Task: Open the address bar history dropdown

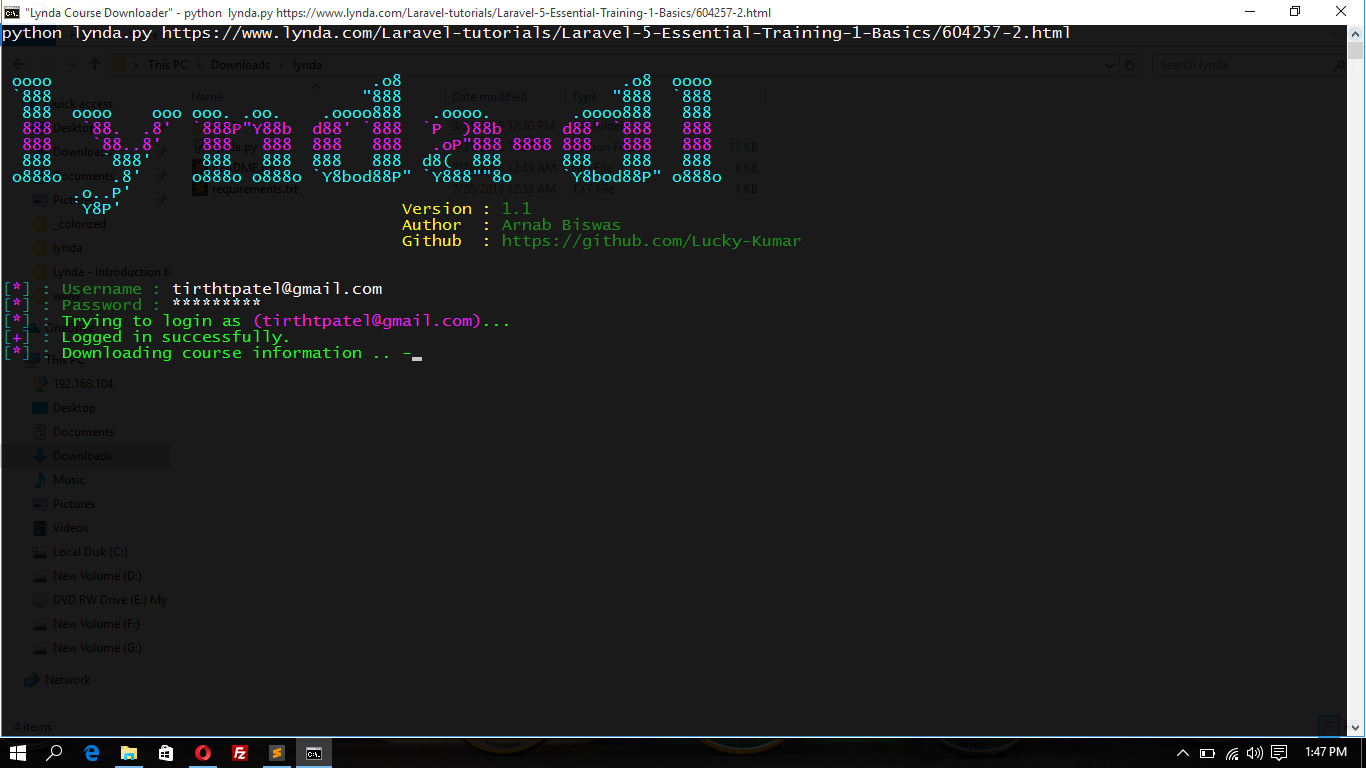Action: (1110, 64)
